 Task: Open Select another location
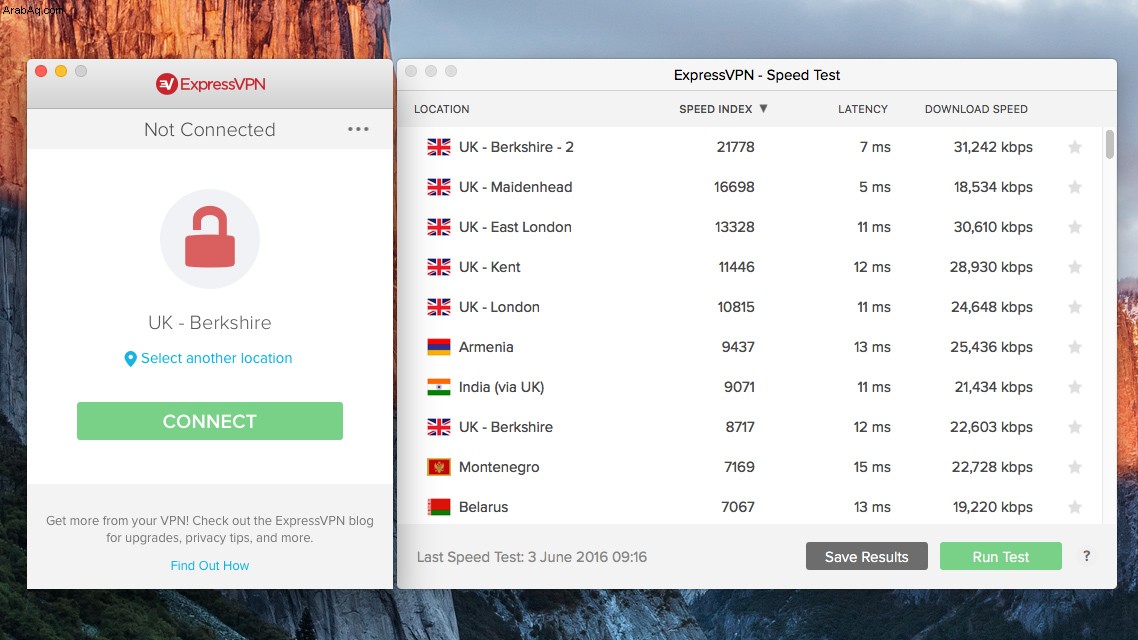point(216,358)
